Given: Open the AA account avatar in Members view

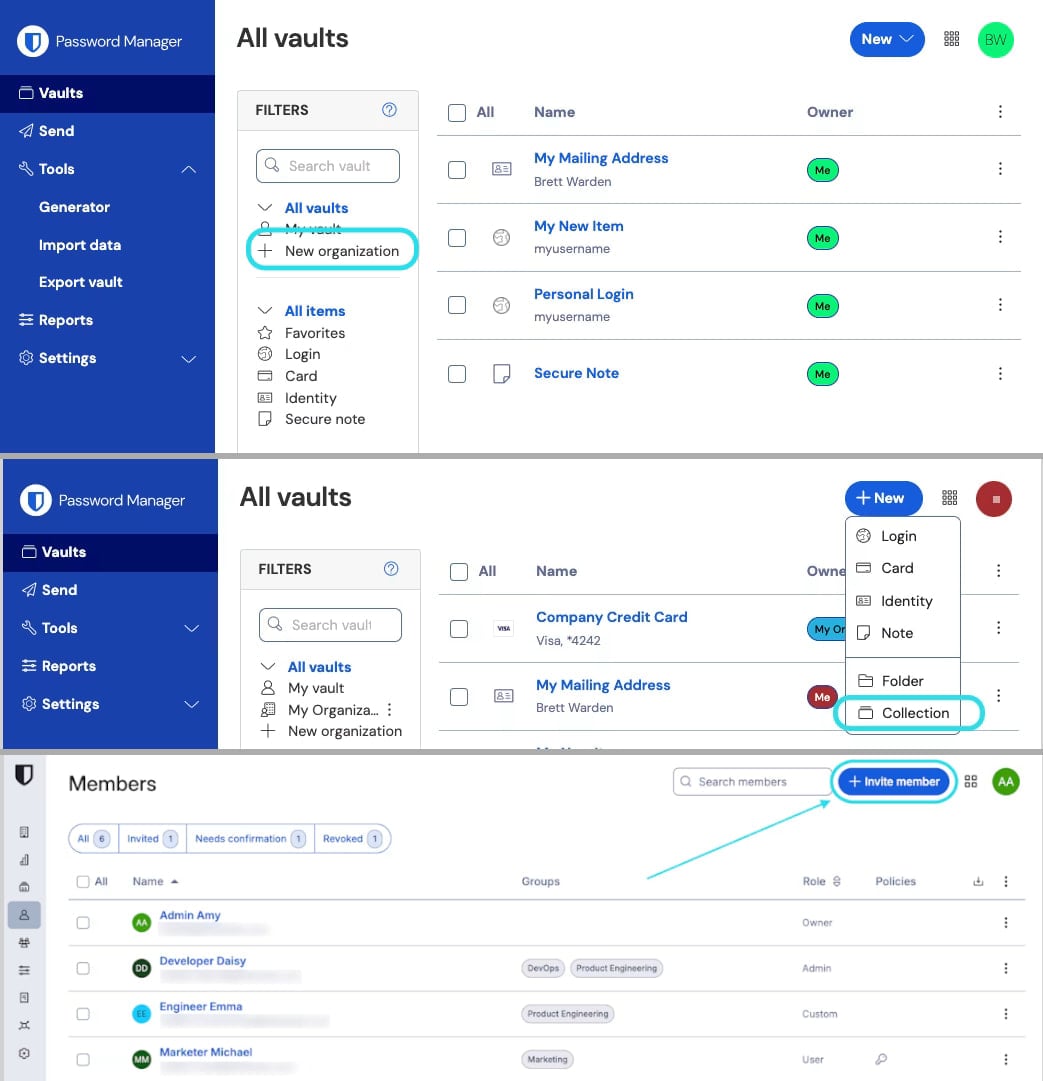Looking at the screenshot, I should click(x=1006, y=781).
